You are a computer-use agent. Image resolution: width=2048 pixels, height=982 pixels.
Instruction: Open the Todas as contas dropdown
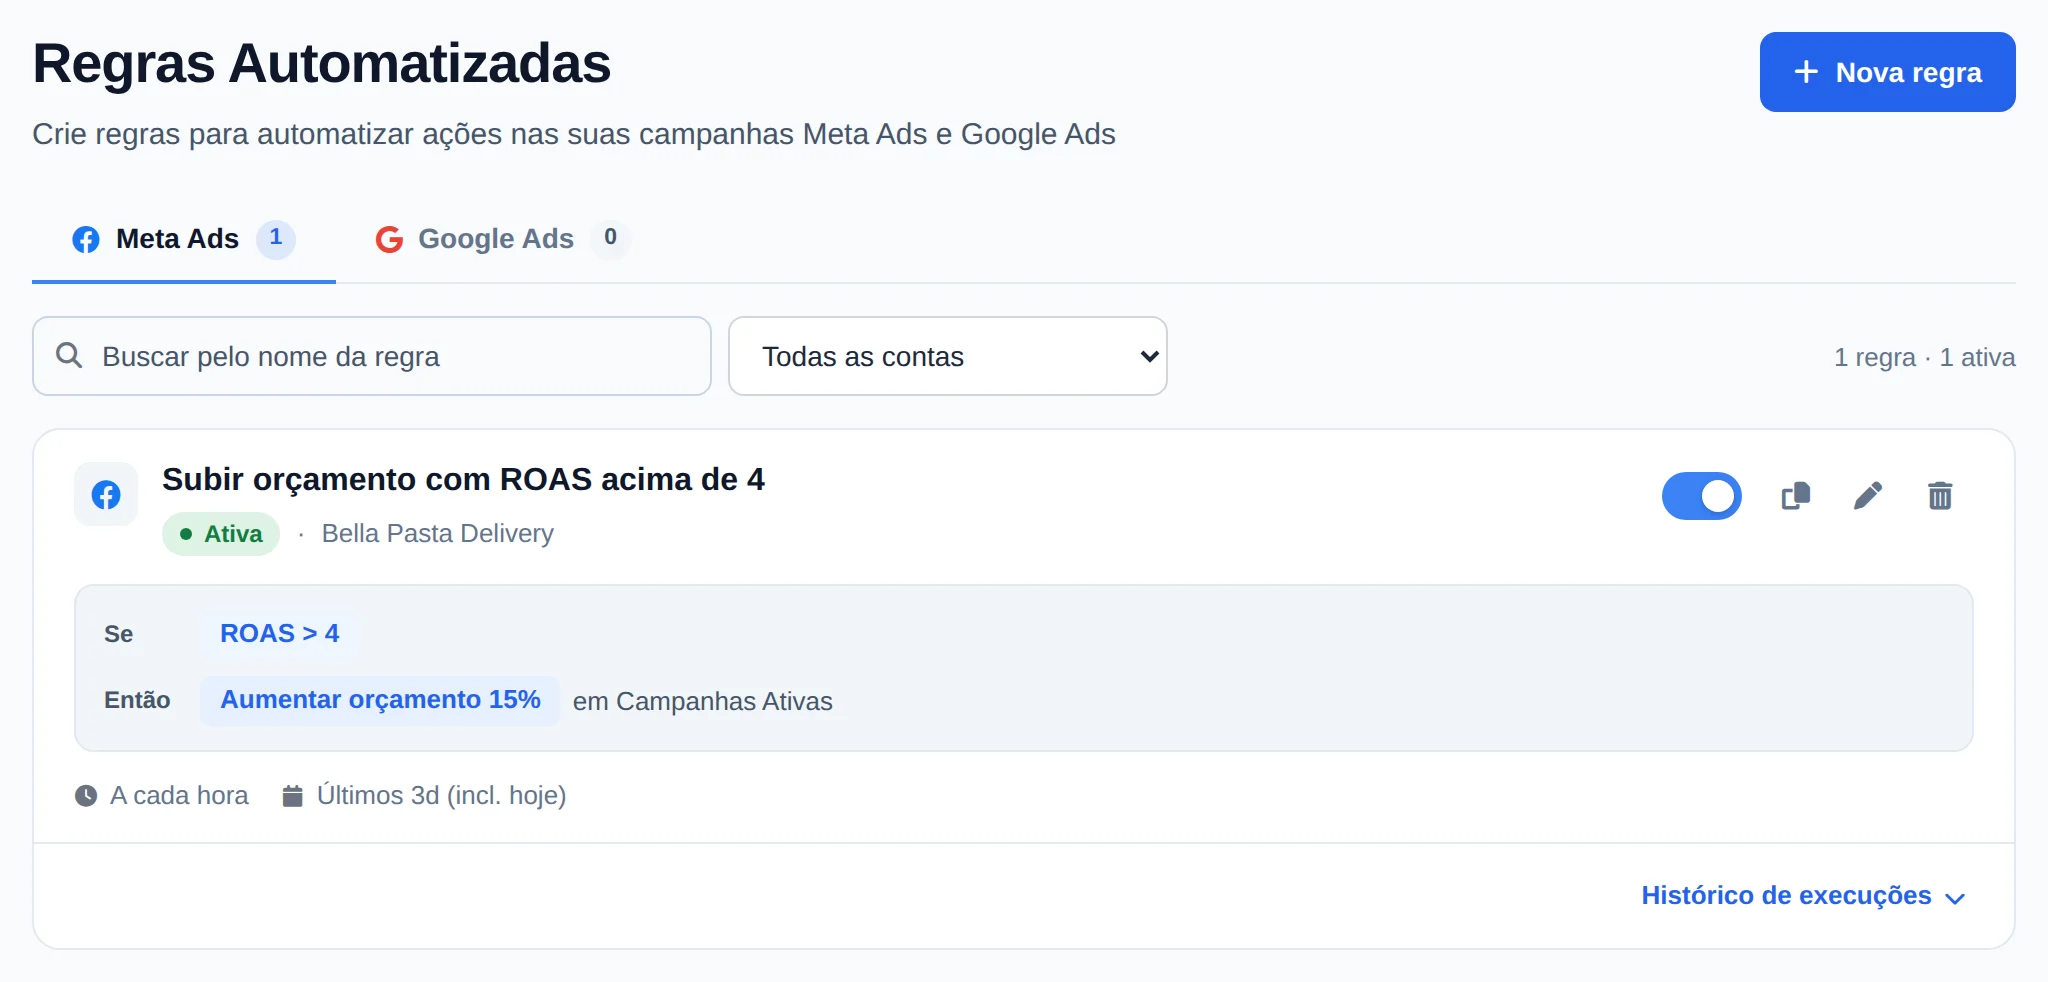(x=948, y=356)
